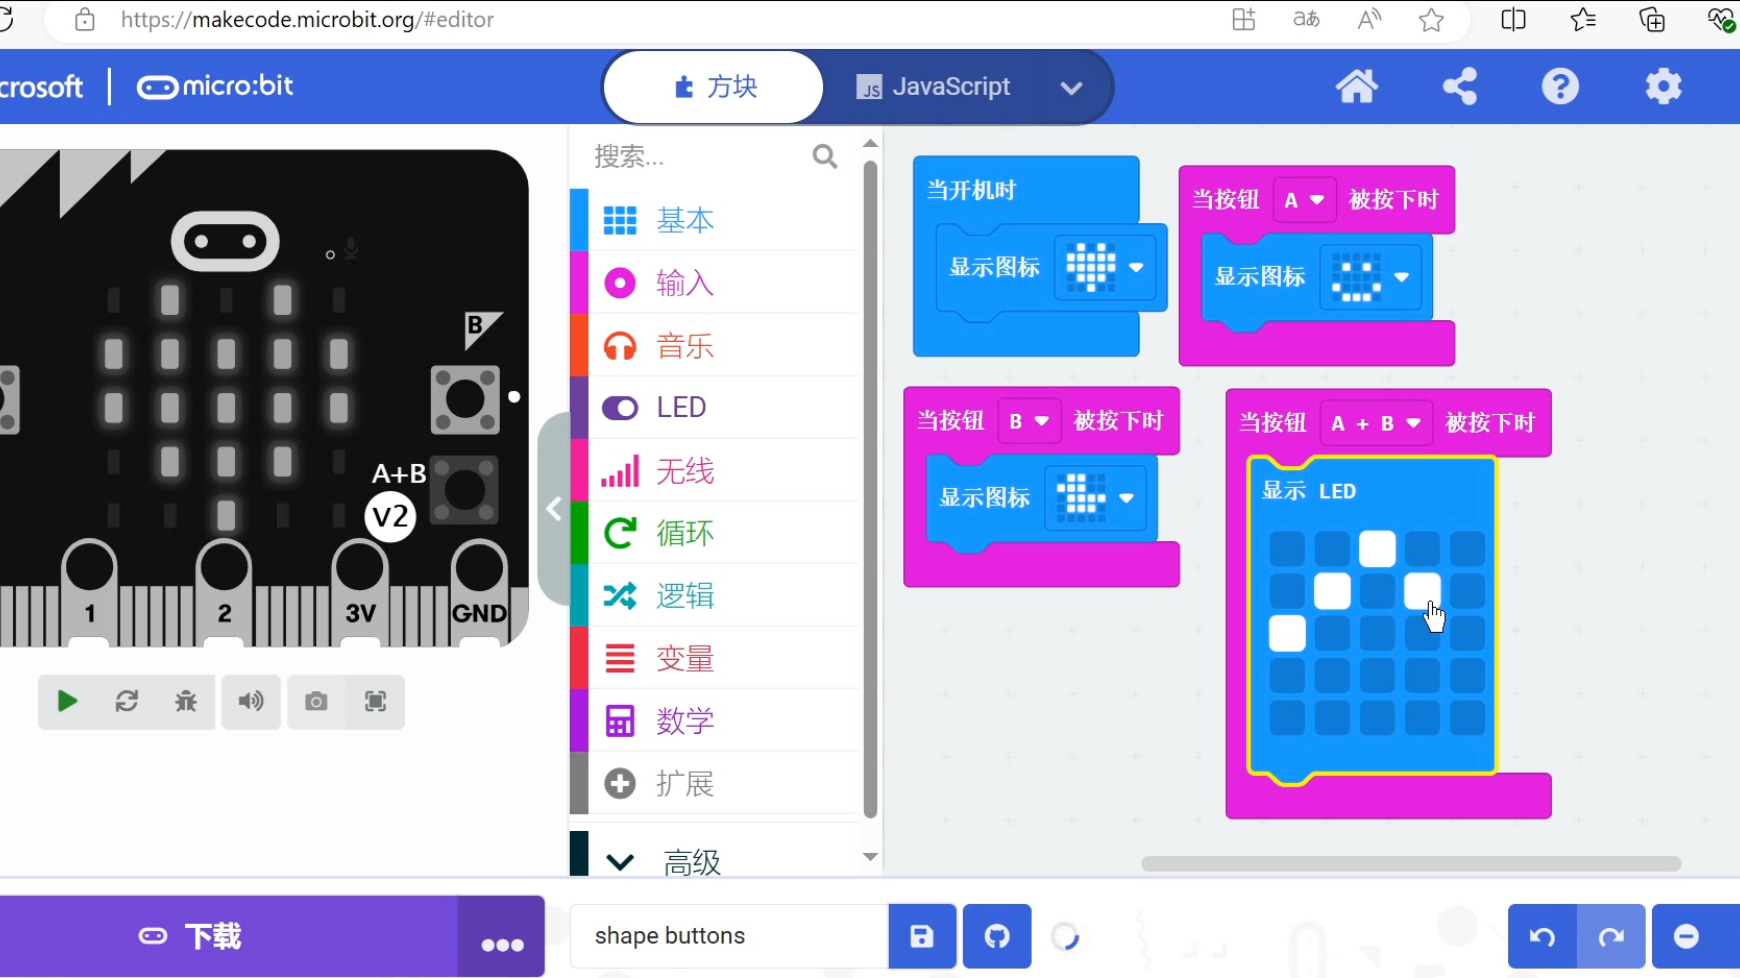Image resolution: width=1740 pixels, height=978 pixels.
Task: Toggle second-row second-column LED off
Action: pyautogui.click(x=1332, y=591)
